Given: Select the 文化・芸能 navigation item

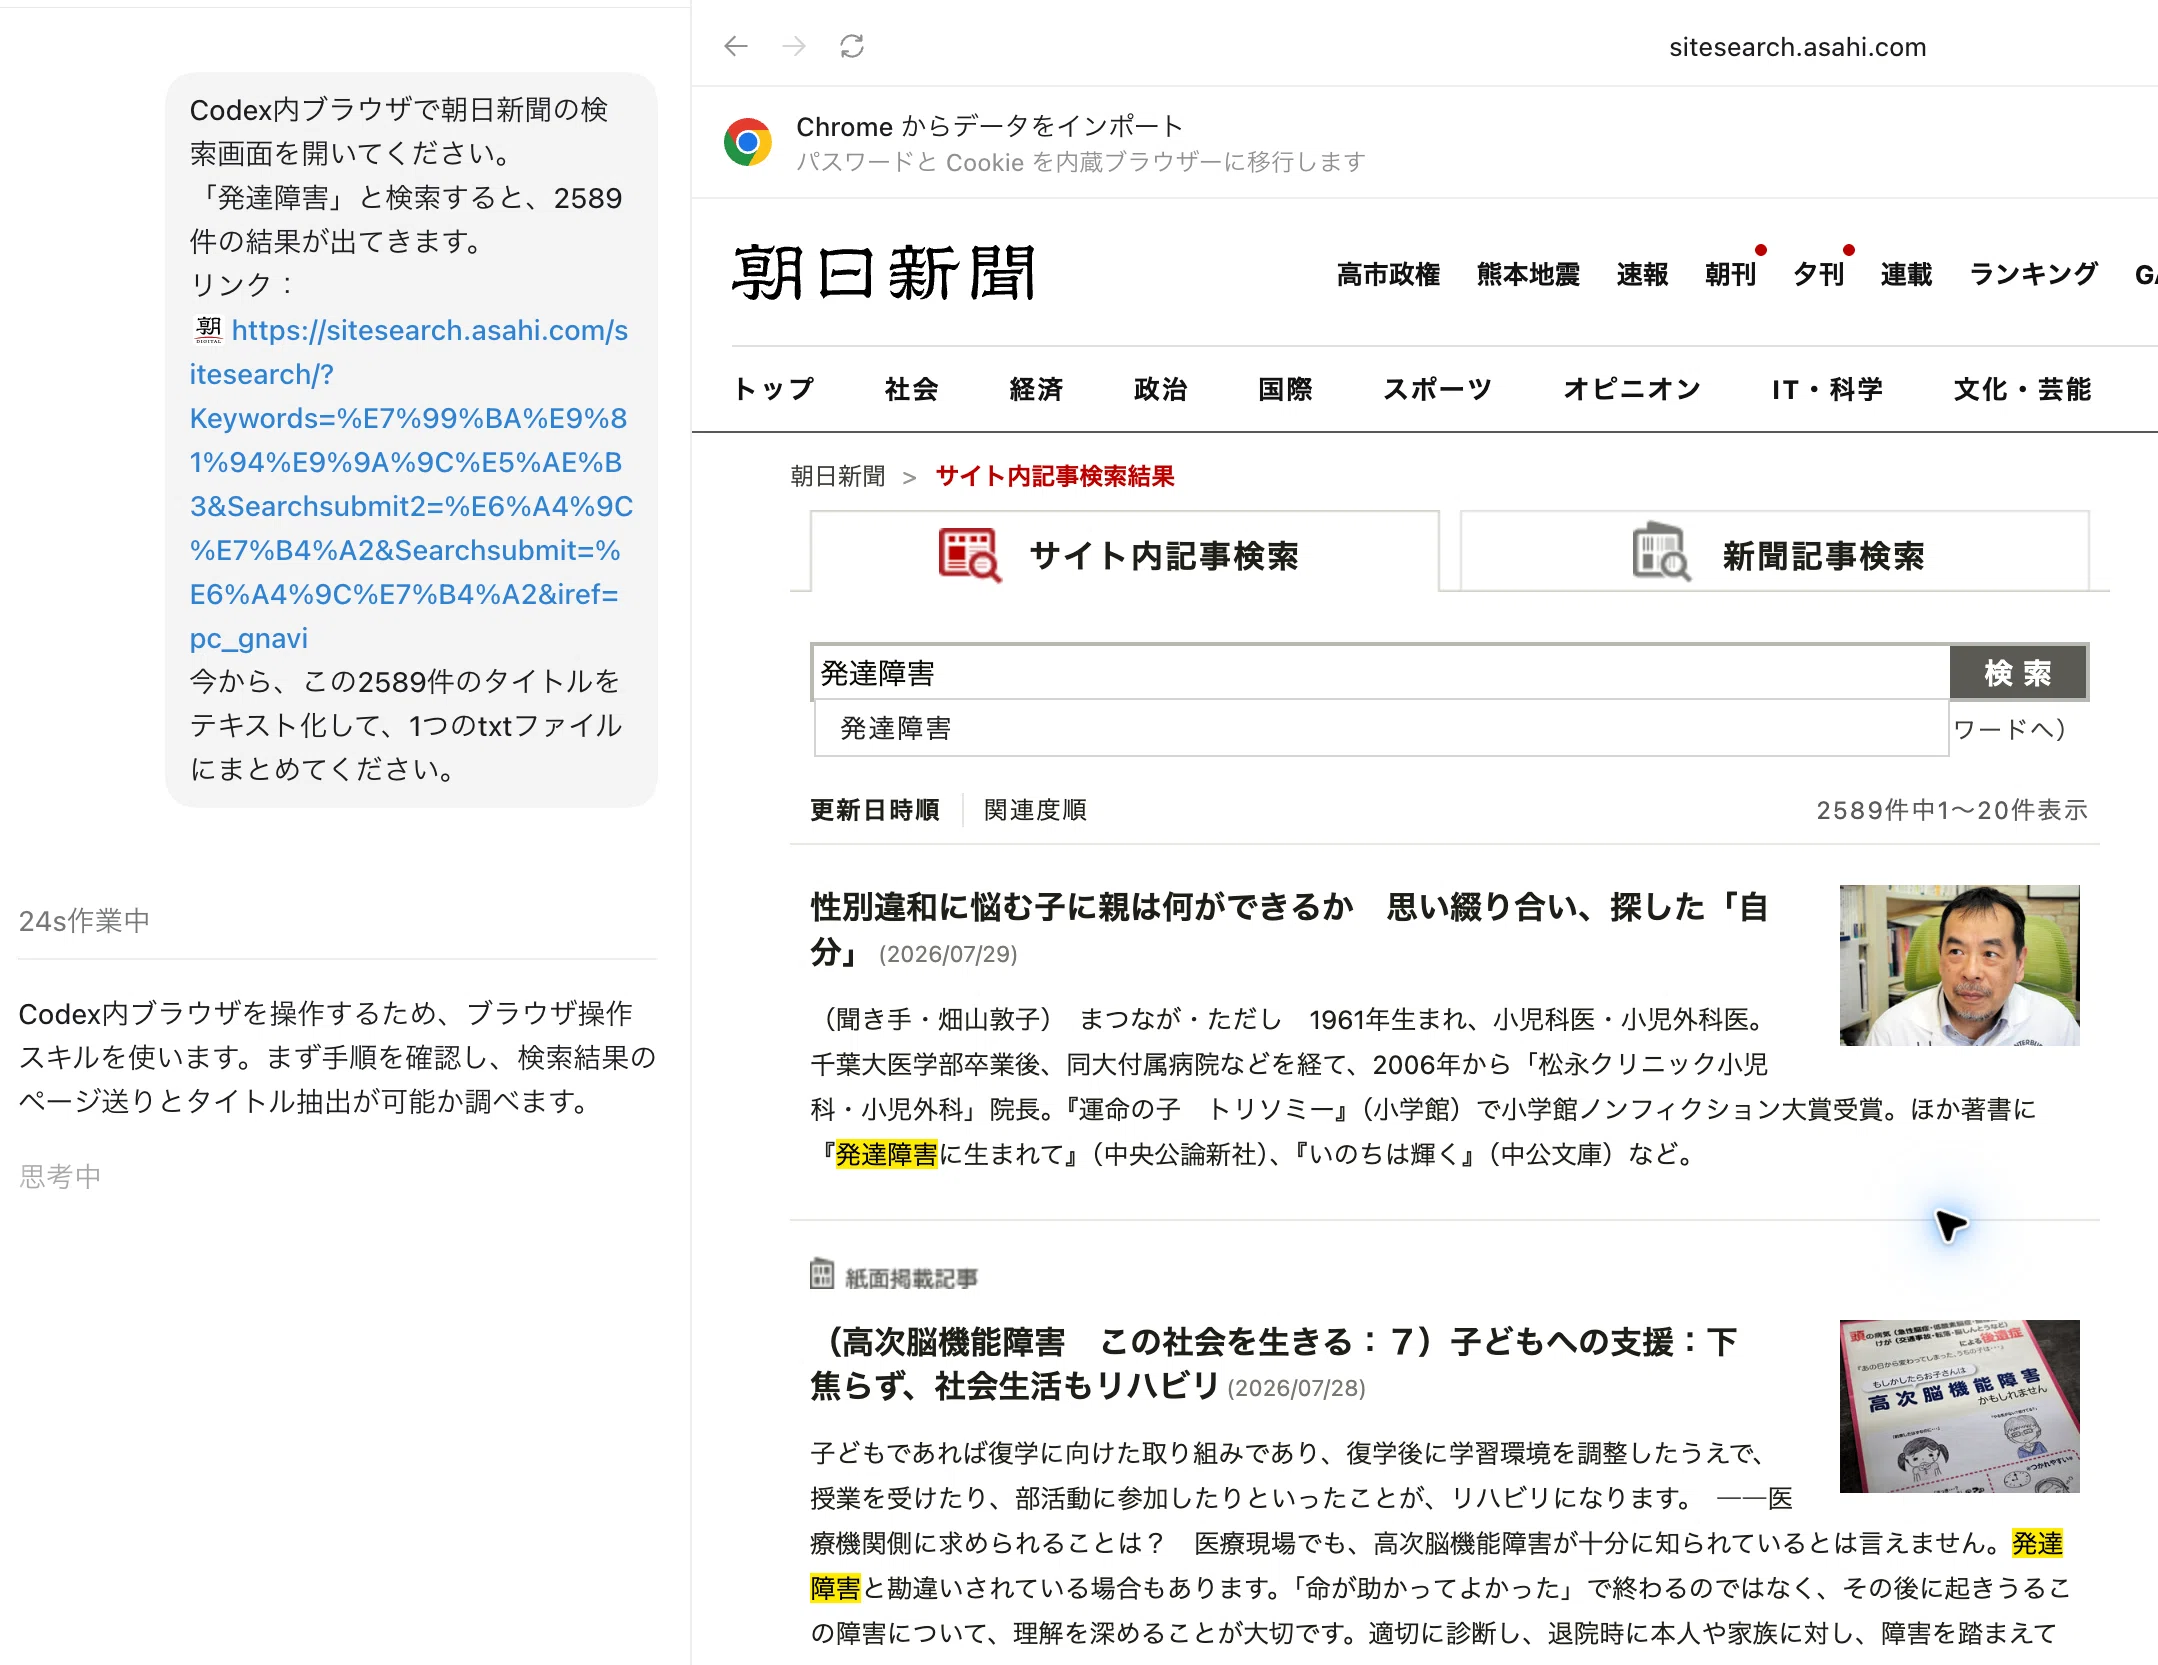Looking at the screenshot, I should [x=2022, y=389].
